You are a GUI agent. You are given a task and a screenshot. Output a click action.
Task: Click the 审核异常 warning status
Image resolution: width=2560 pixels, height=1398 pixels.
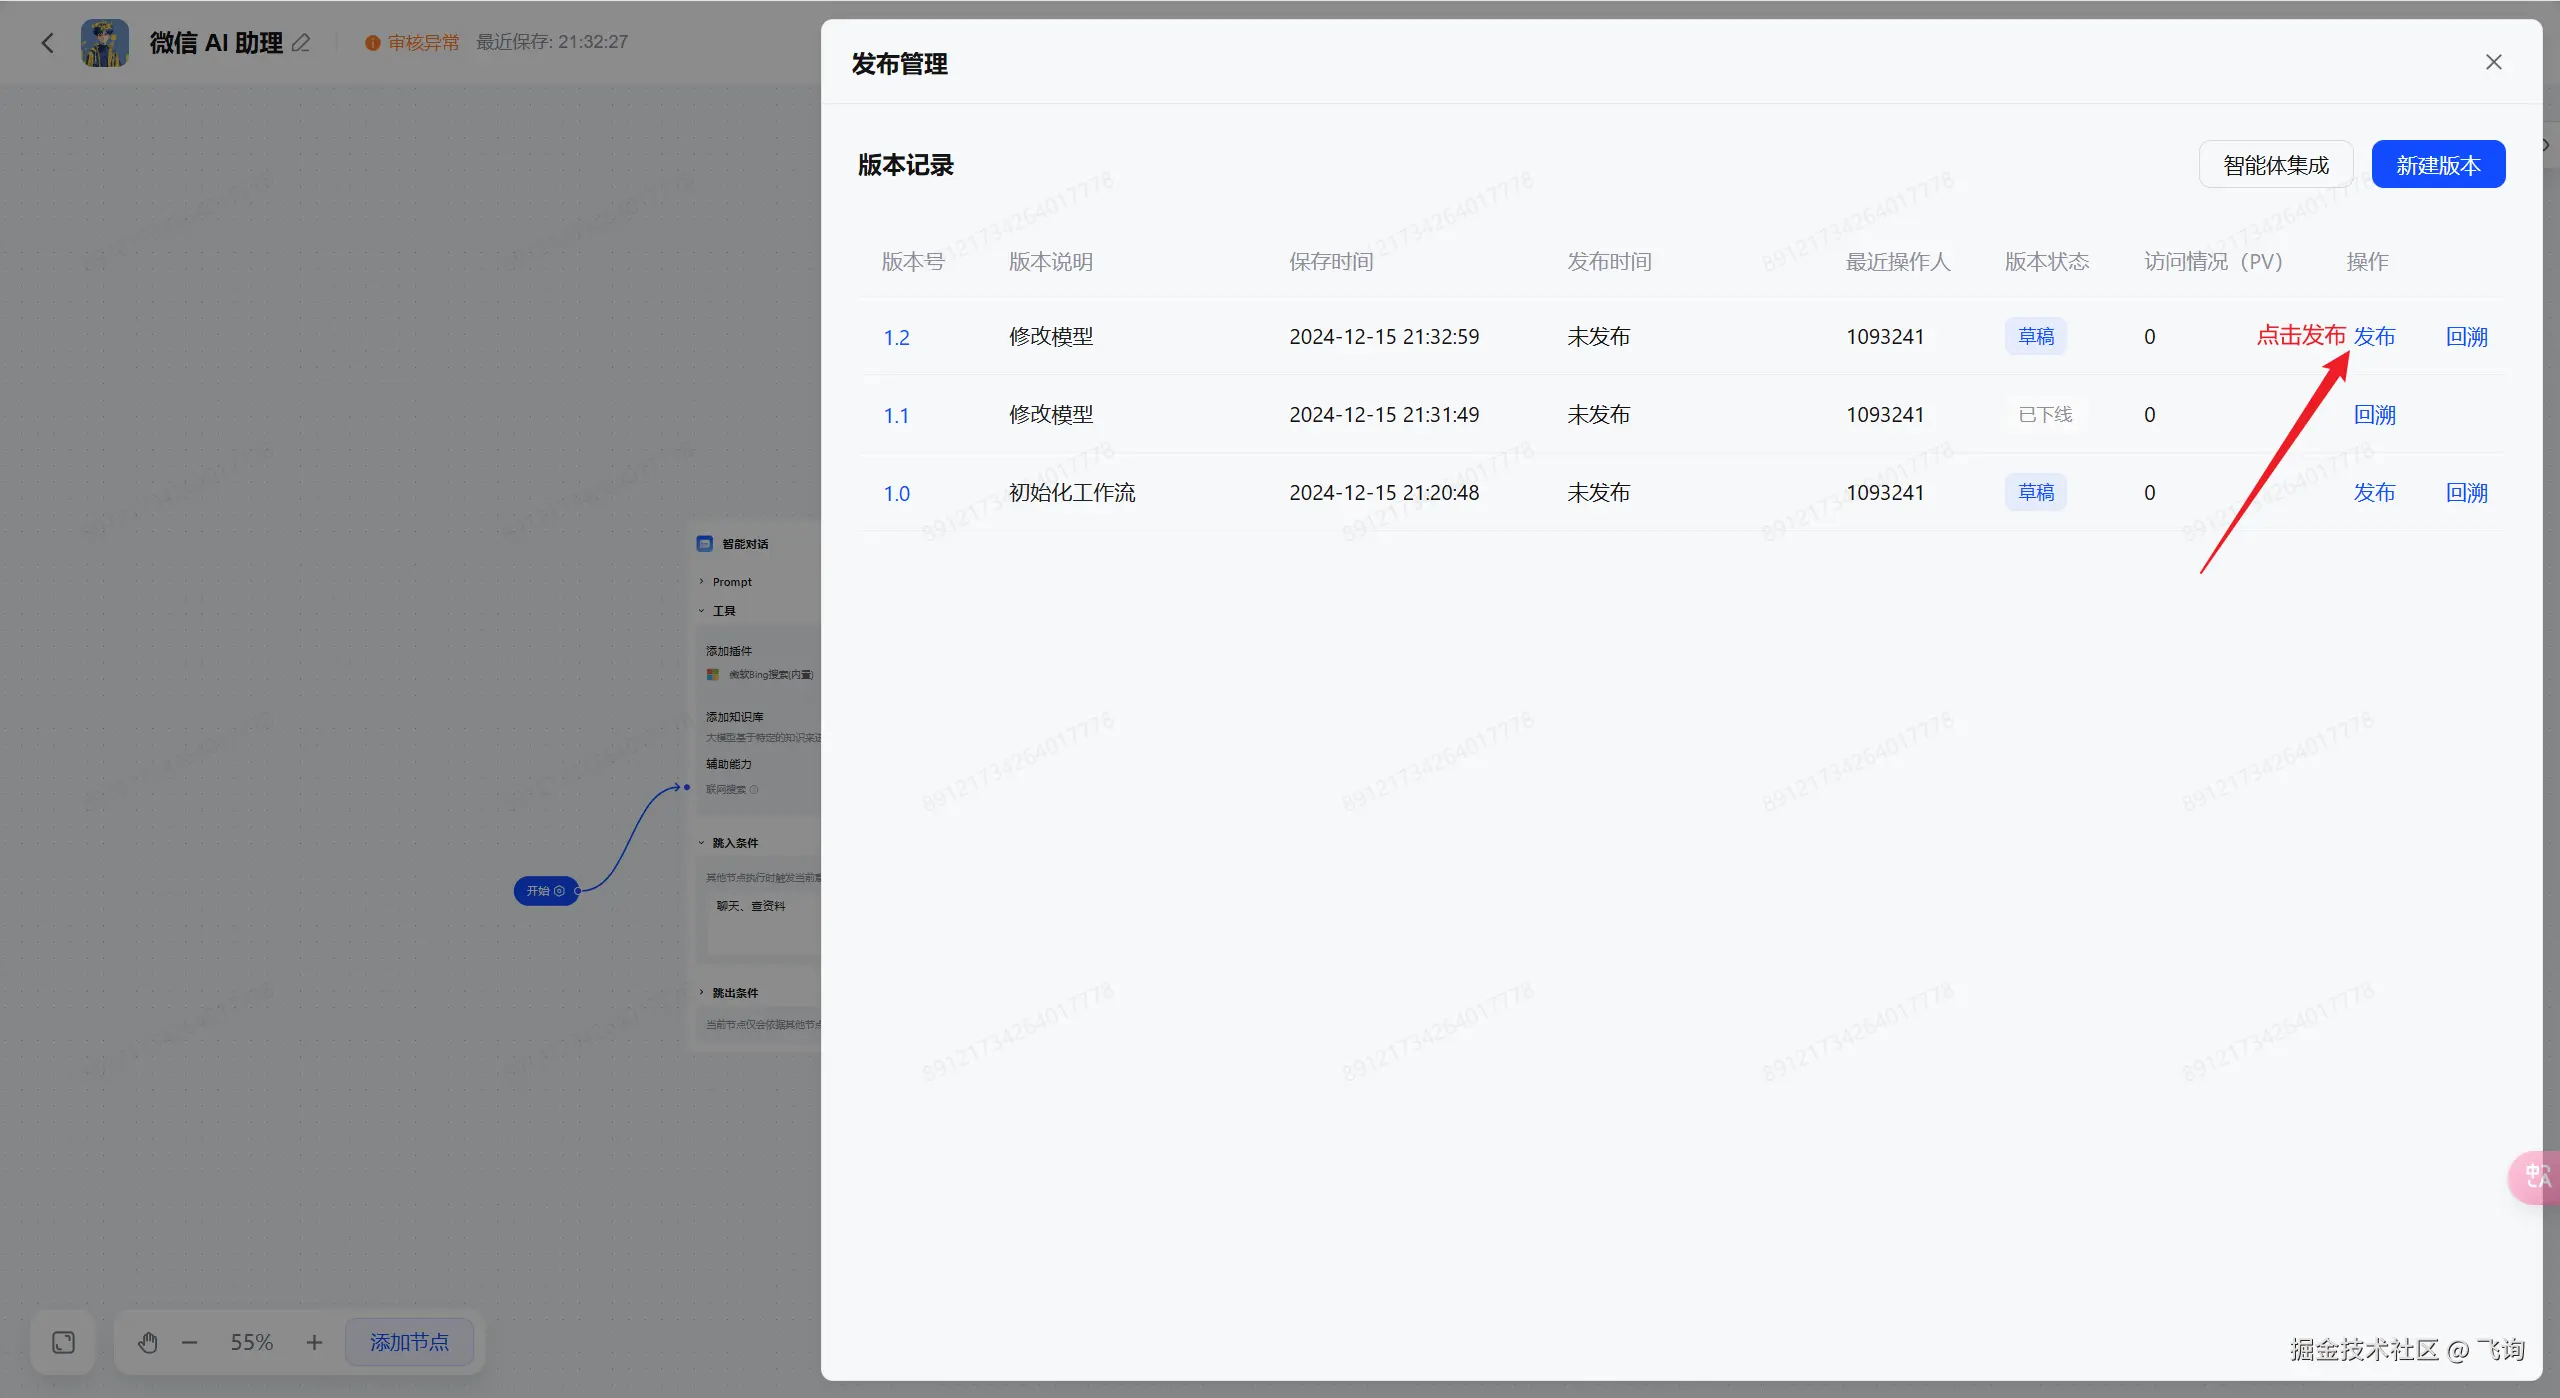click(412, 43)
